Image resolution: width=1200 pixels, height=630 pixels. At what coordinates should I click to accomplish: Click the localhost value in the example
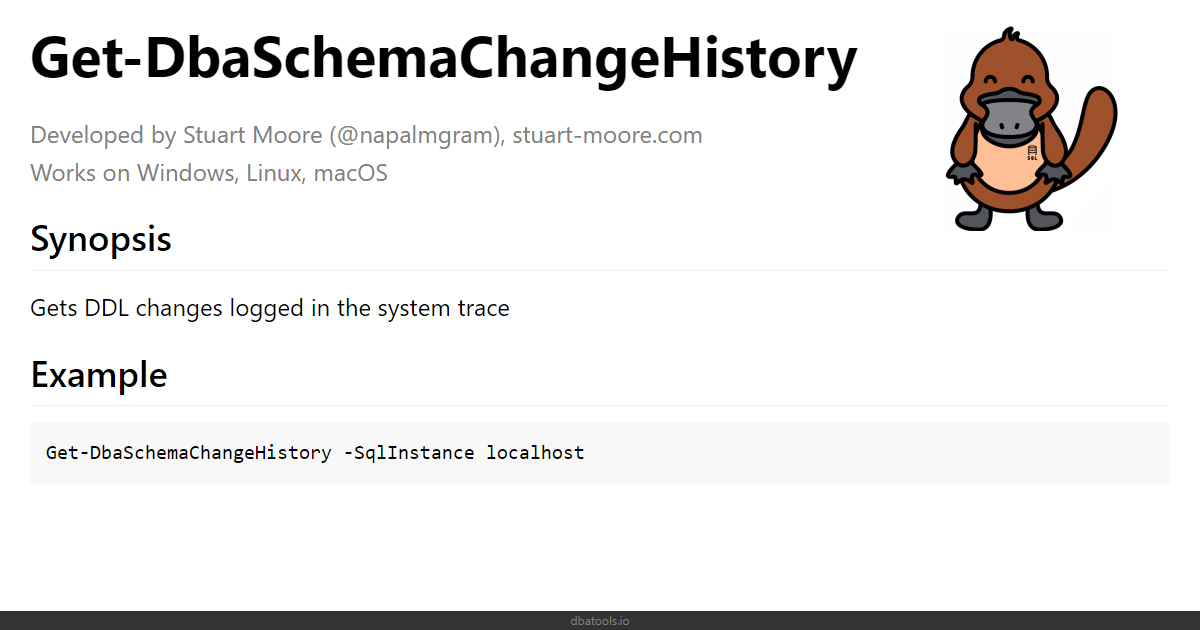coord(535,452)
